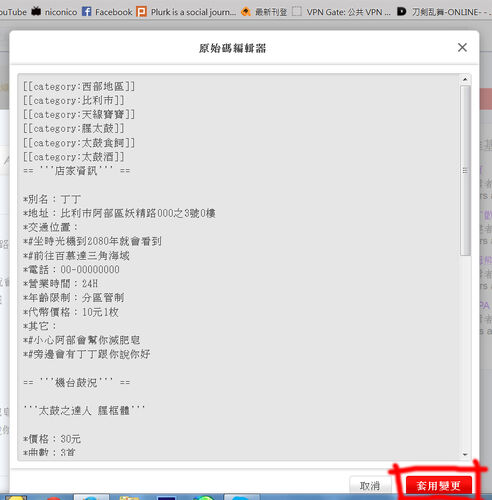The width and height of the screenshot is (492, 500).
Task: Open the Facebook bookmark icon
Action: pyautogui.click(x=86, y=12)
